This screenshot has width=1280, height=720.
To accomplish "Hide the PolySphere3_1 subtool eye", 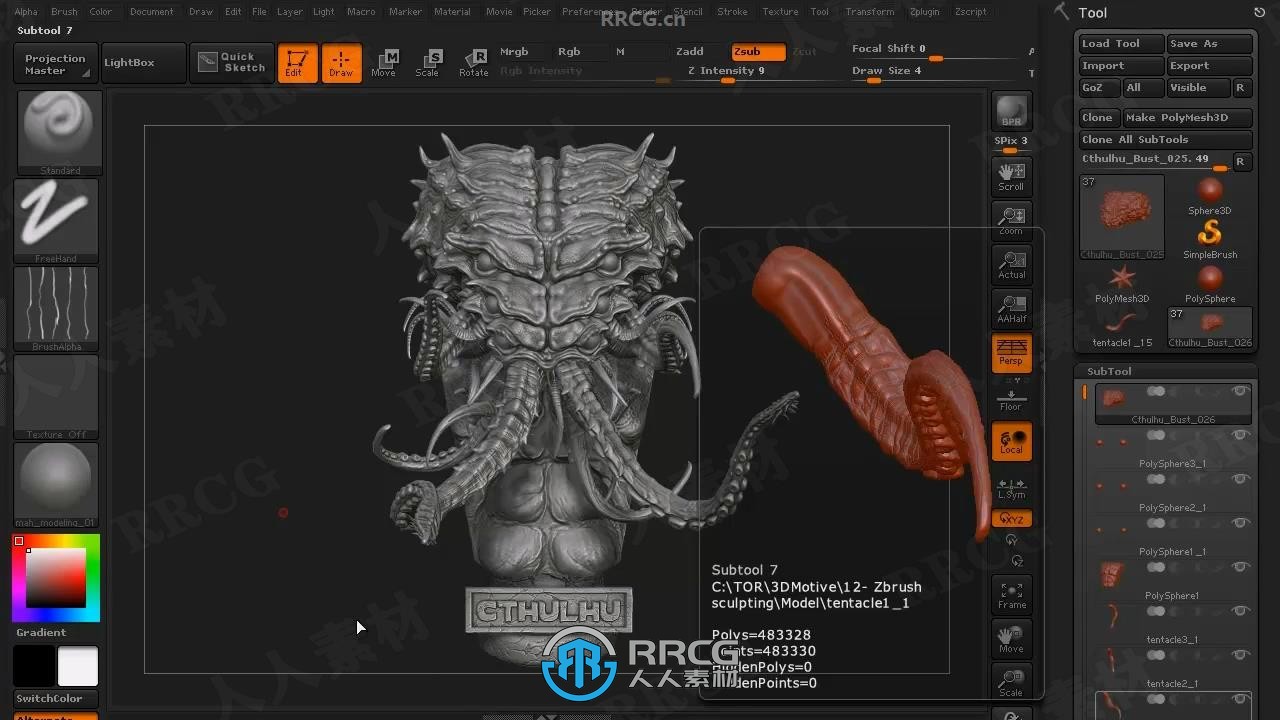I will pos(1240,435).
